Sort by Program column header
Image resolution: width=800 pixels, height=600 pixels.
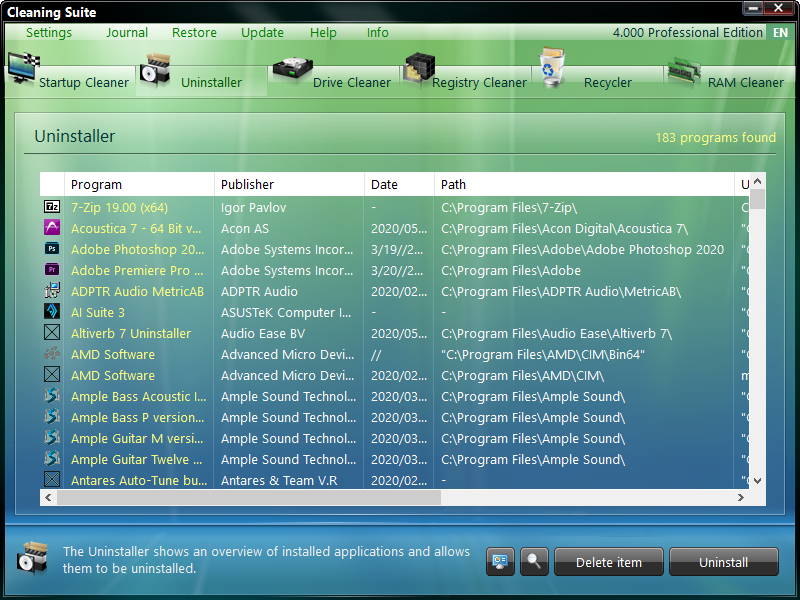click(x=139, y=184)
